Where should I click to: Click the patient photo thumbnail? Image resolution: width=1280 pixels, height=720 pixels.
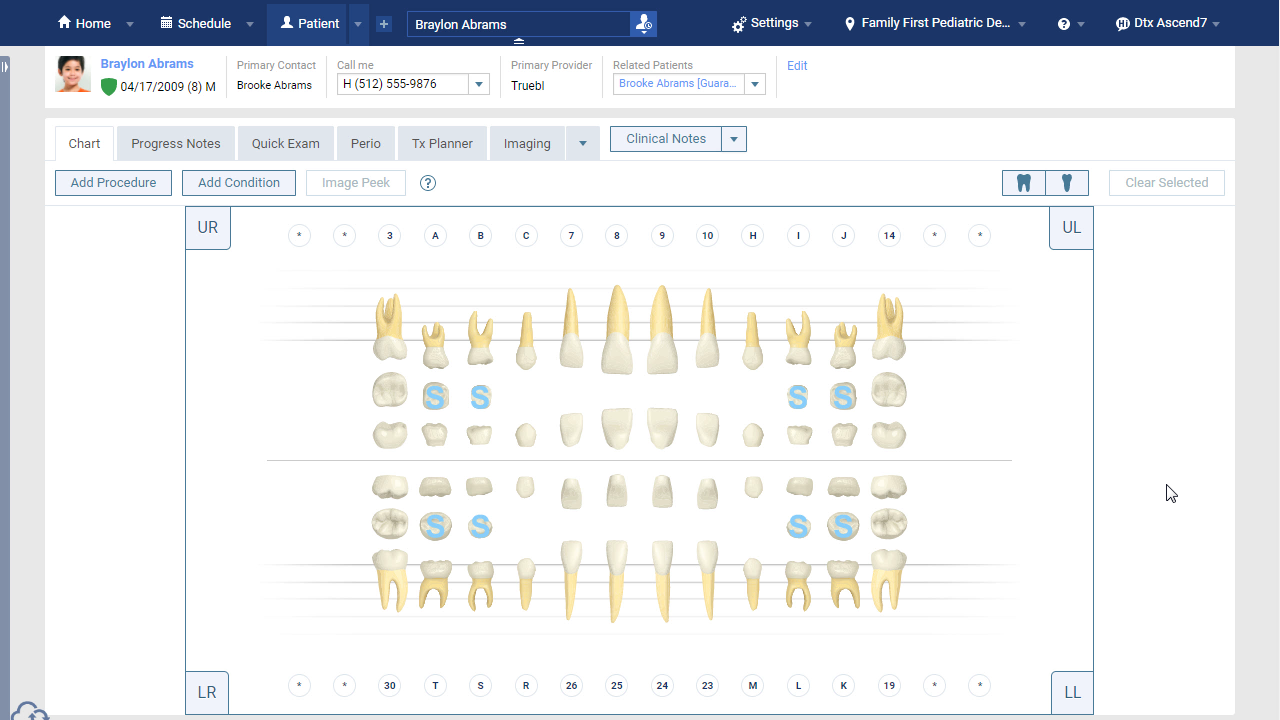click(73, 75)
